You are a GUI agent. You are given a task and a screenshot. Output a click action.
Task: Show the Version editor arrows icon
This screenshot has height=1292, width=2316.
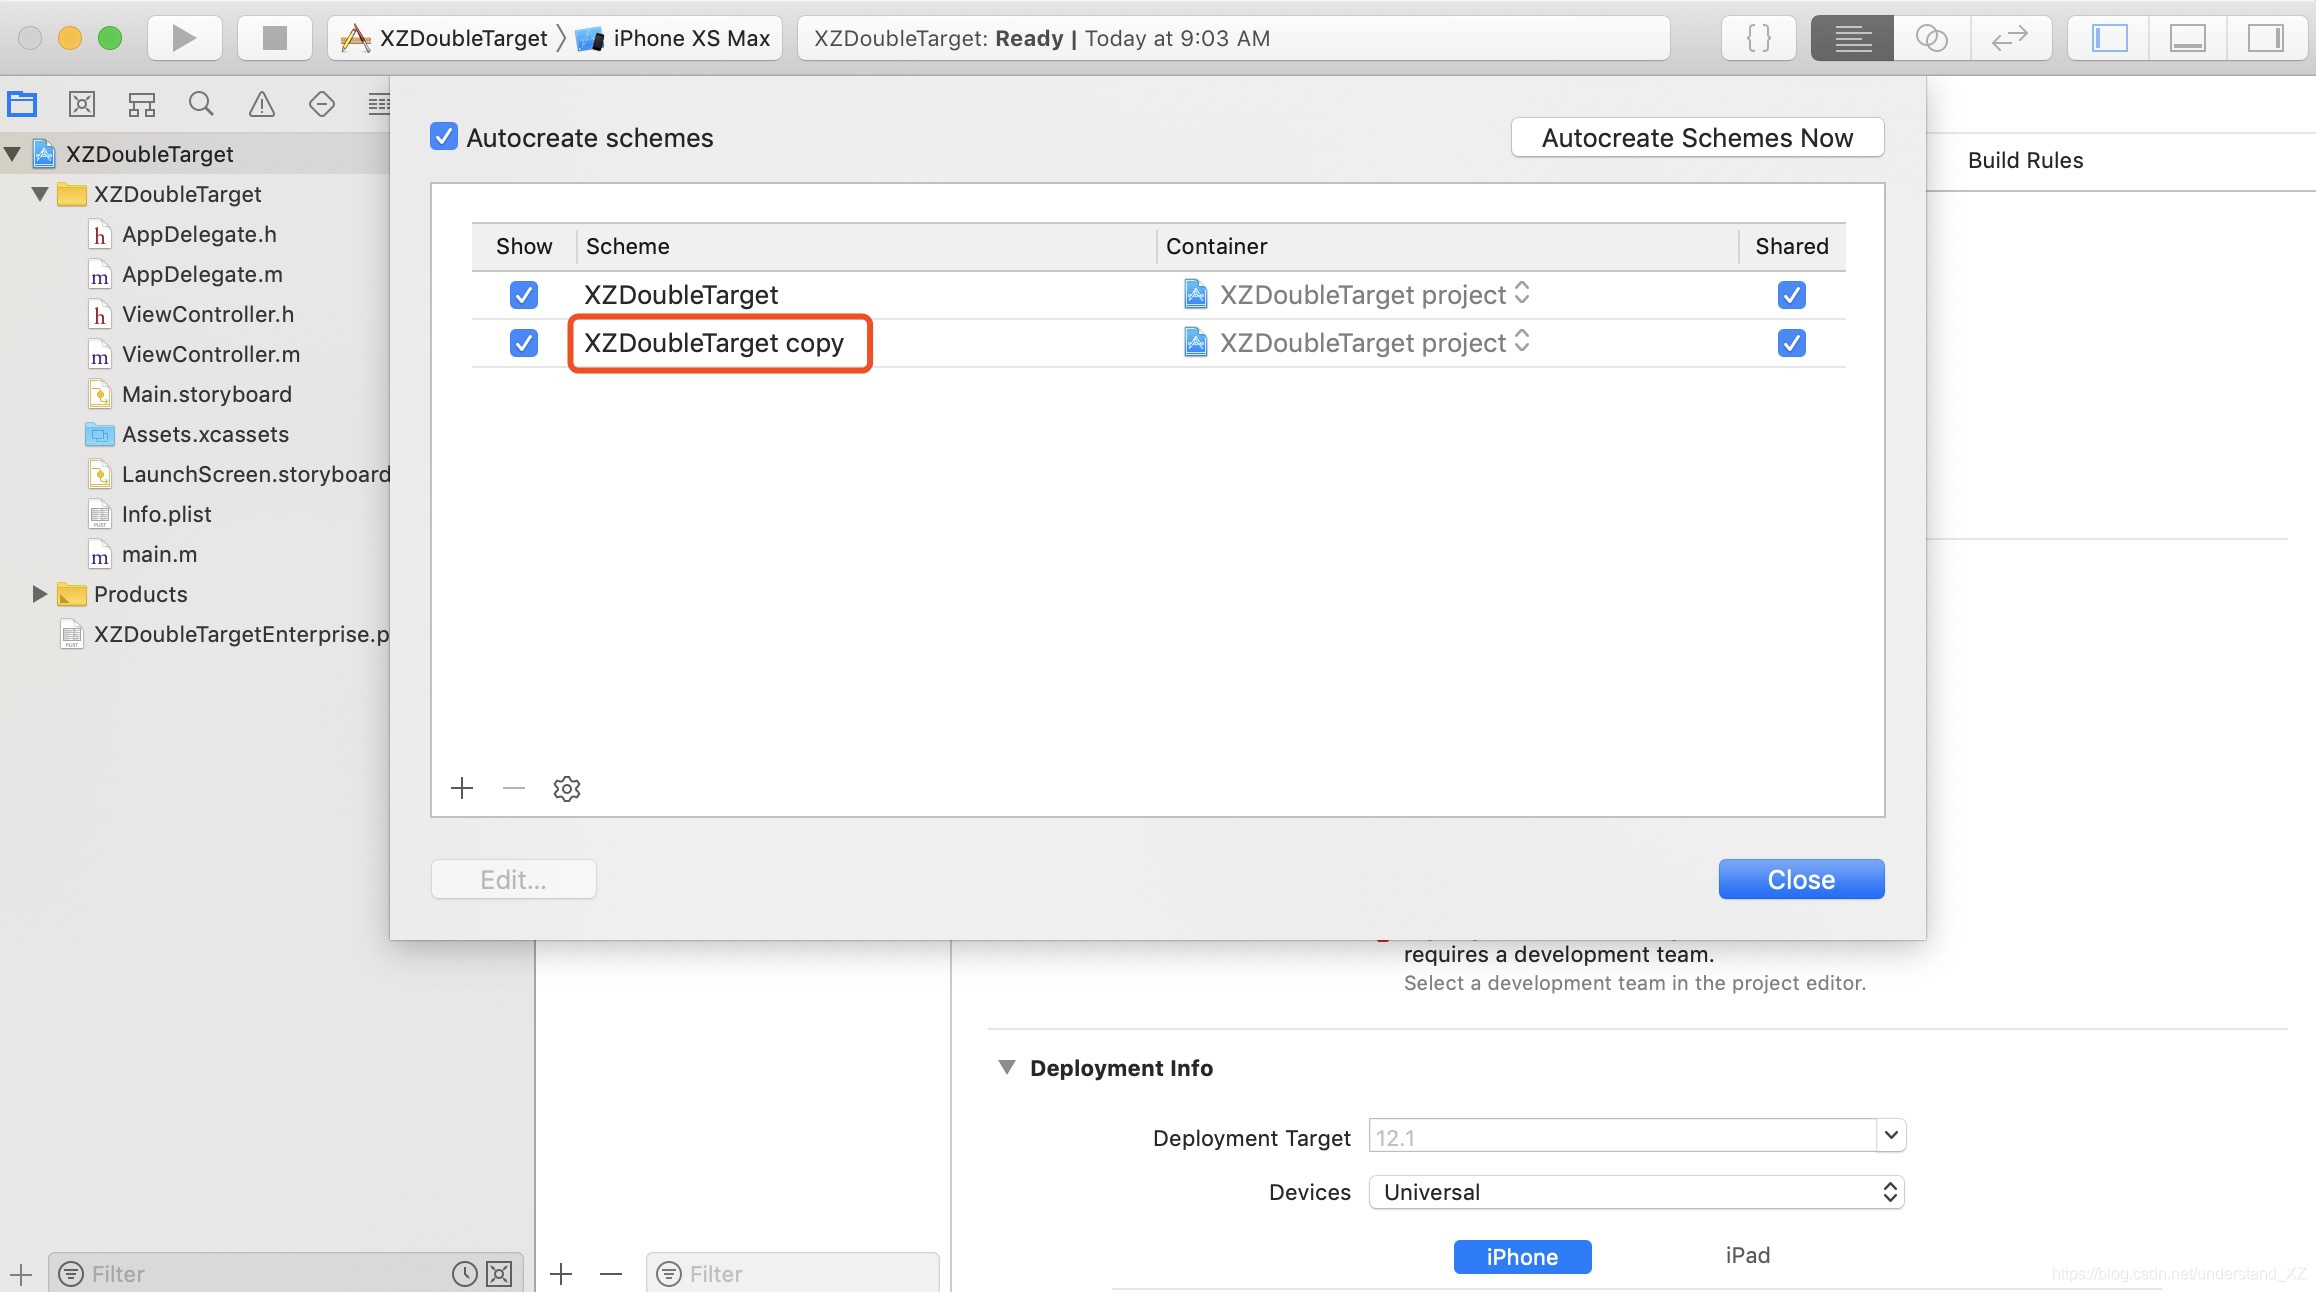coord(2009,38)
